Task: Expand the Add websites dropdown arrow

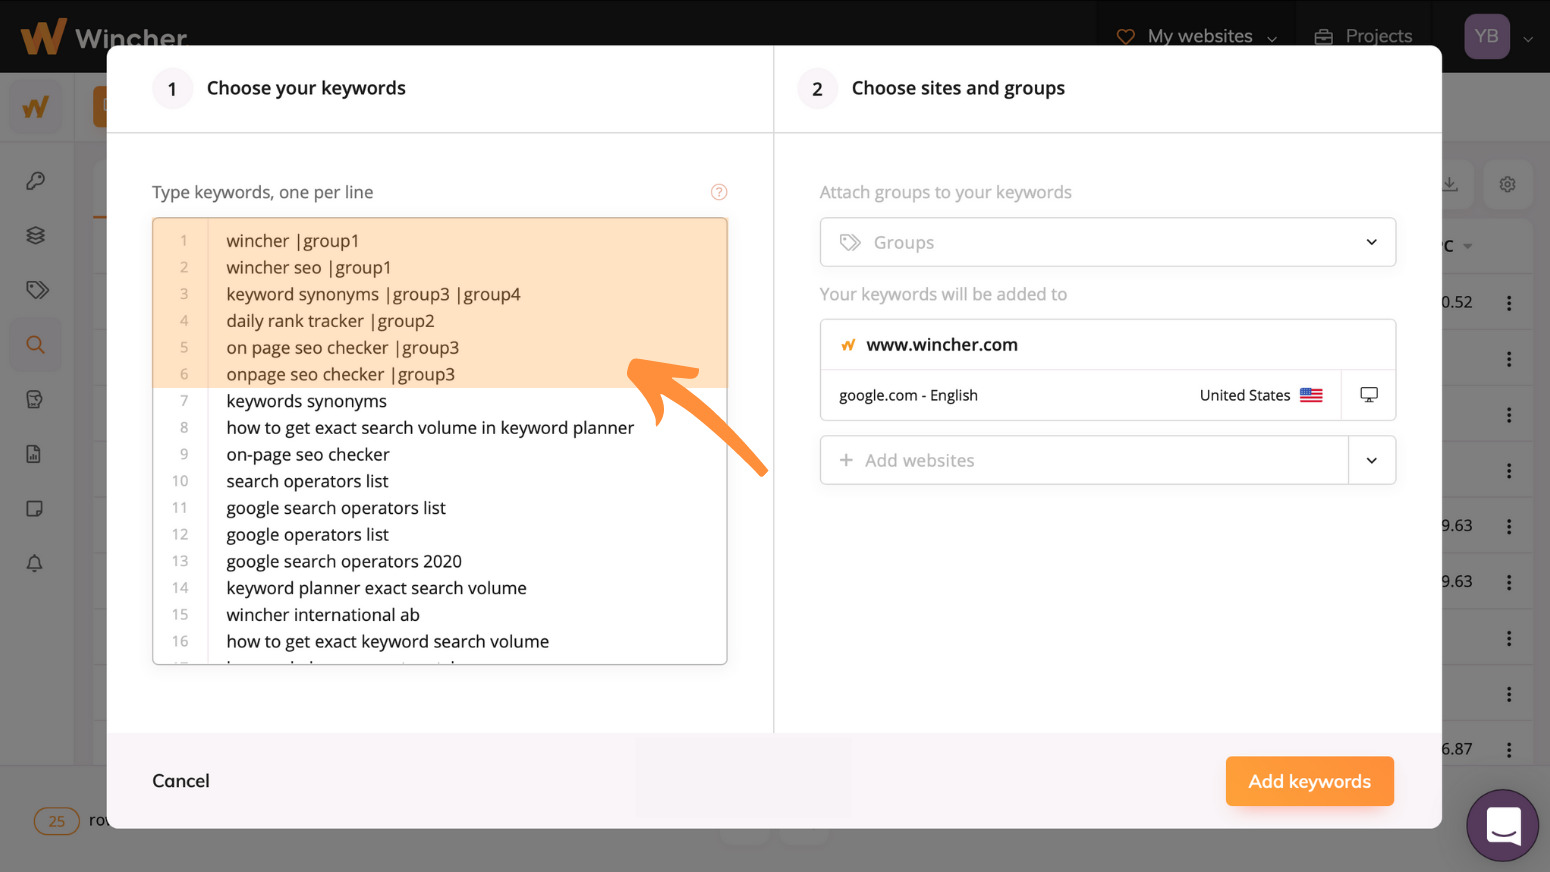Action: pos(1372,459)
